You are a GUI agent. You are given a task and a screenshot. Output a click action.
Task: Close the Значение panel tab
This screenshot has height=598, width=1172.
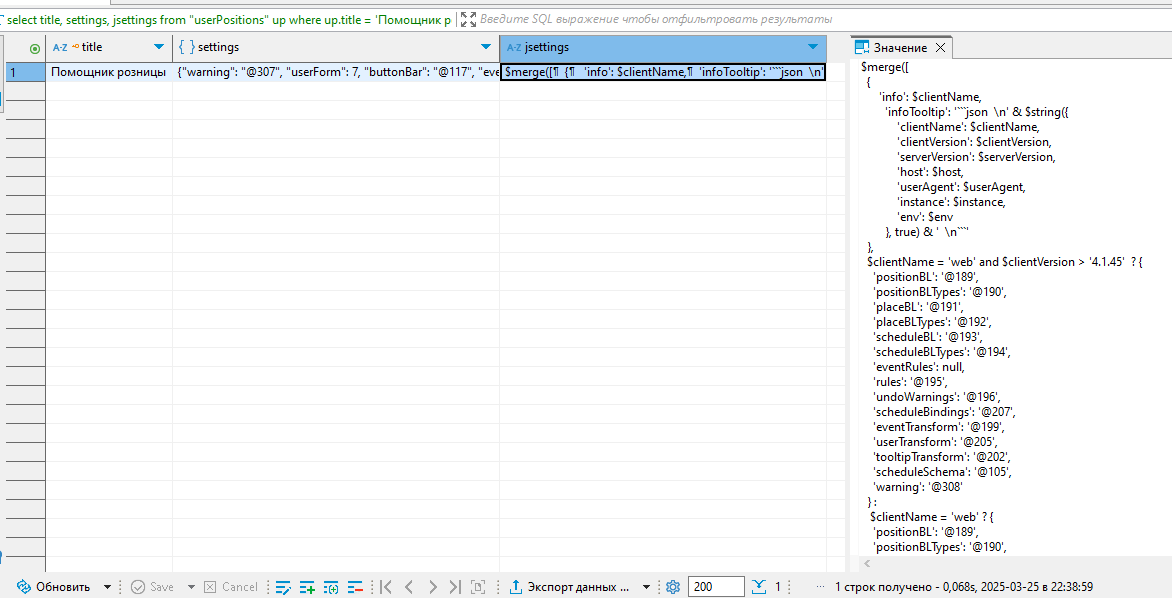[940, 48]
